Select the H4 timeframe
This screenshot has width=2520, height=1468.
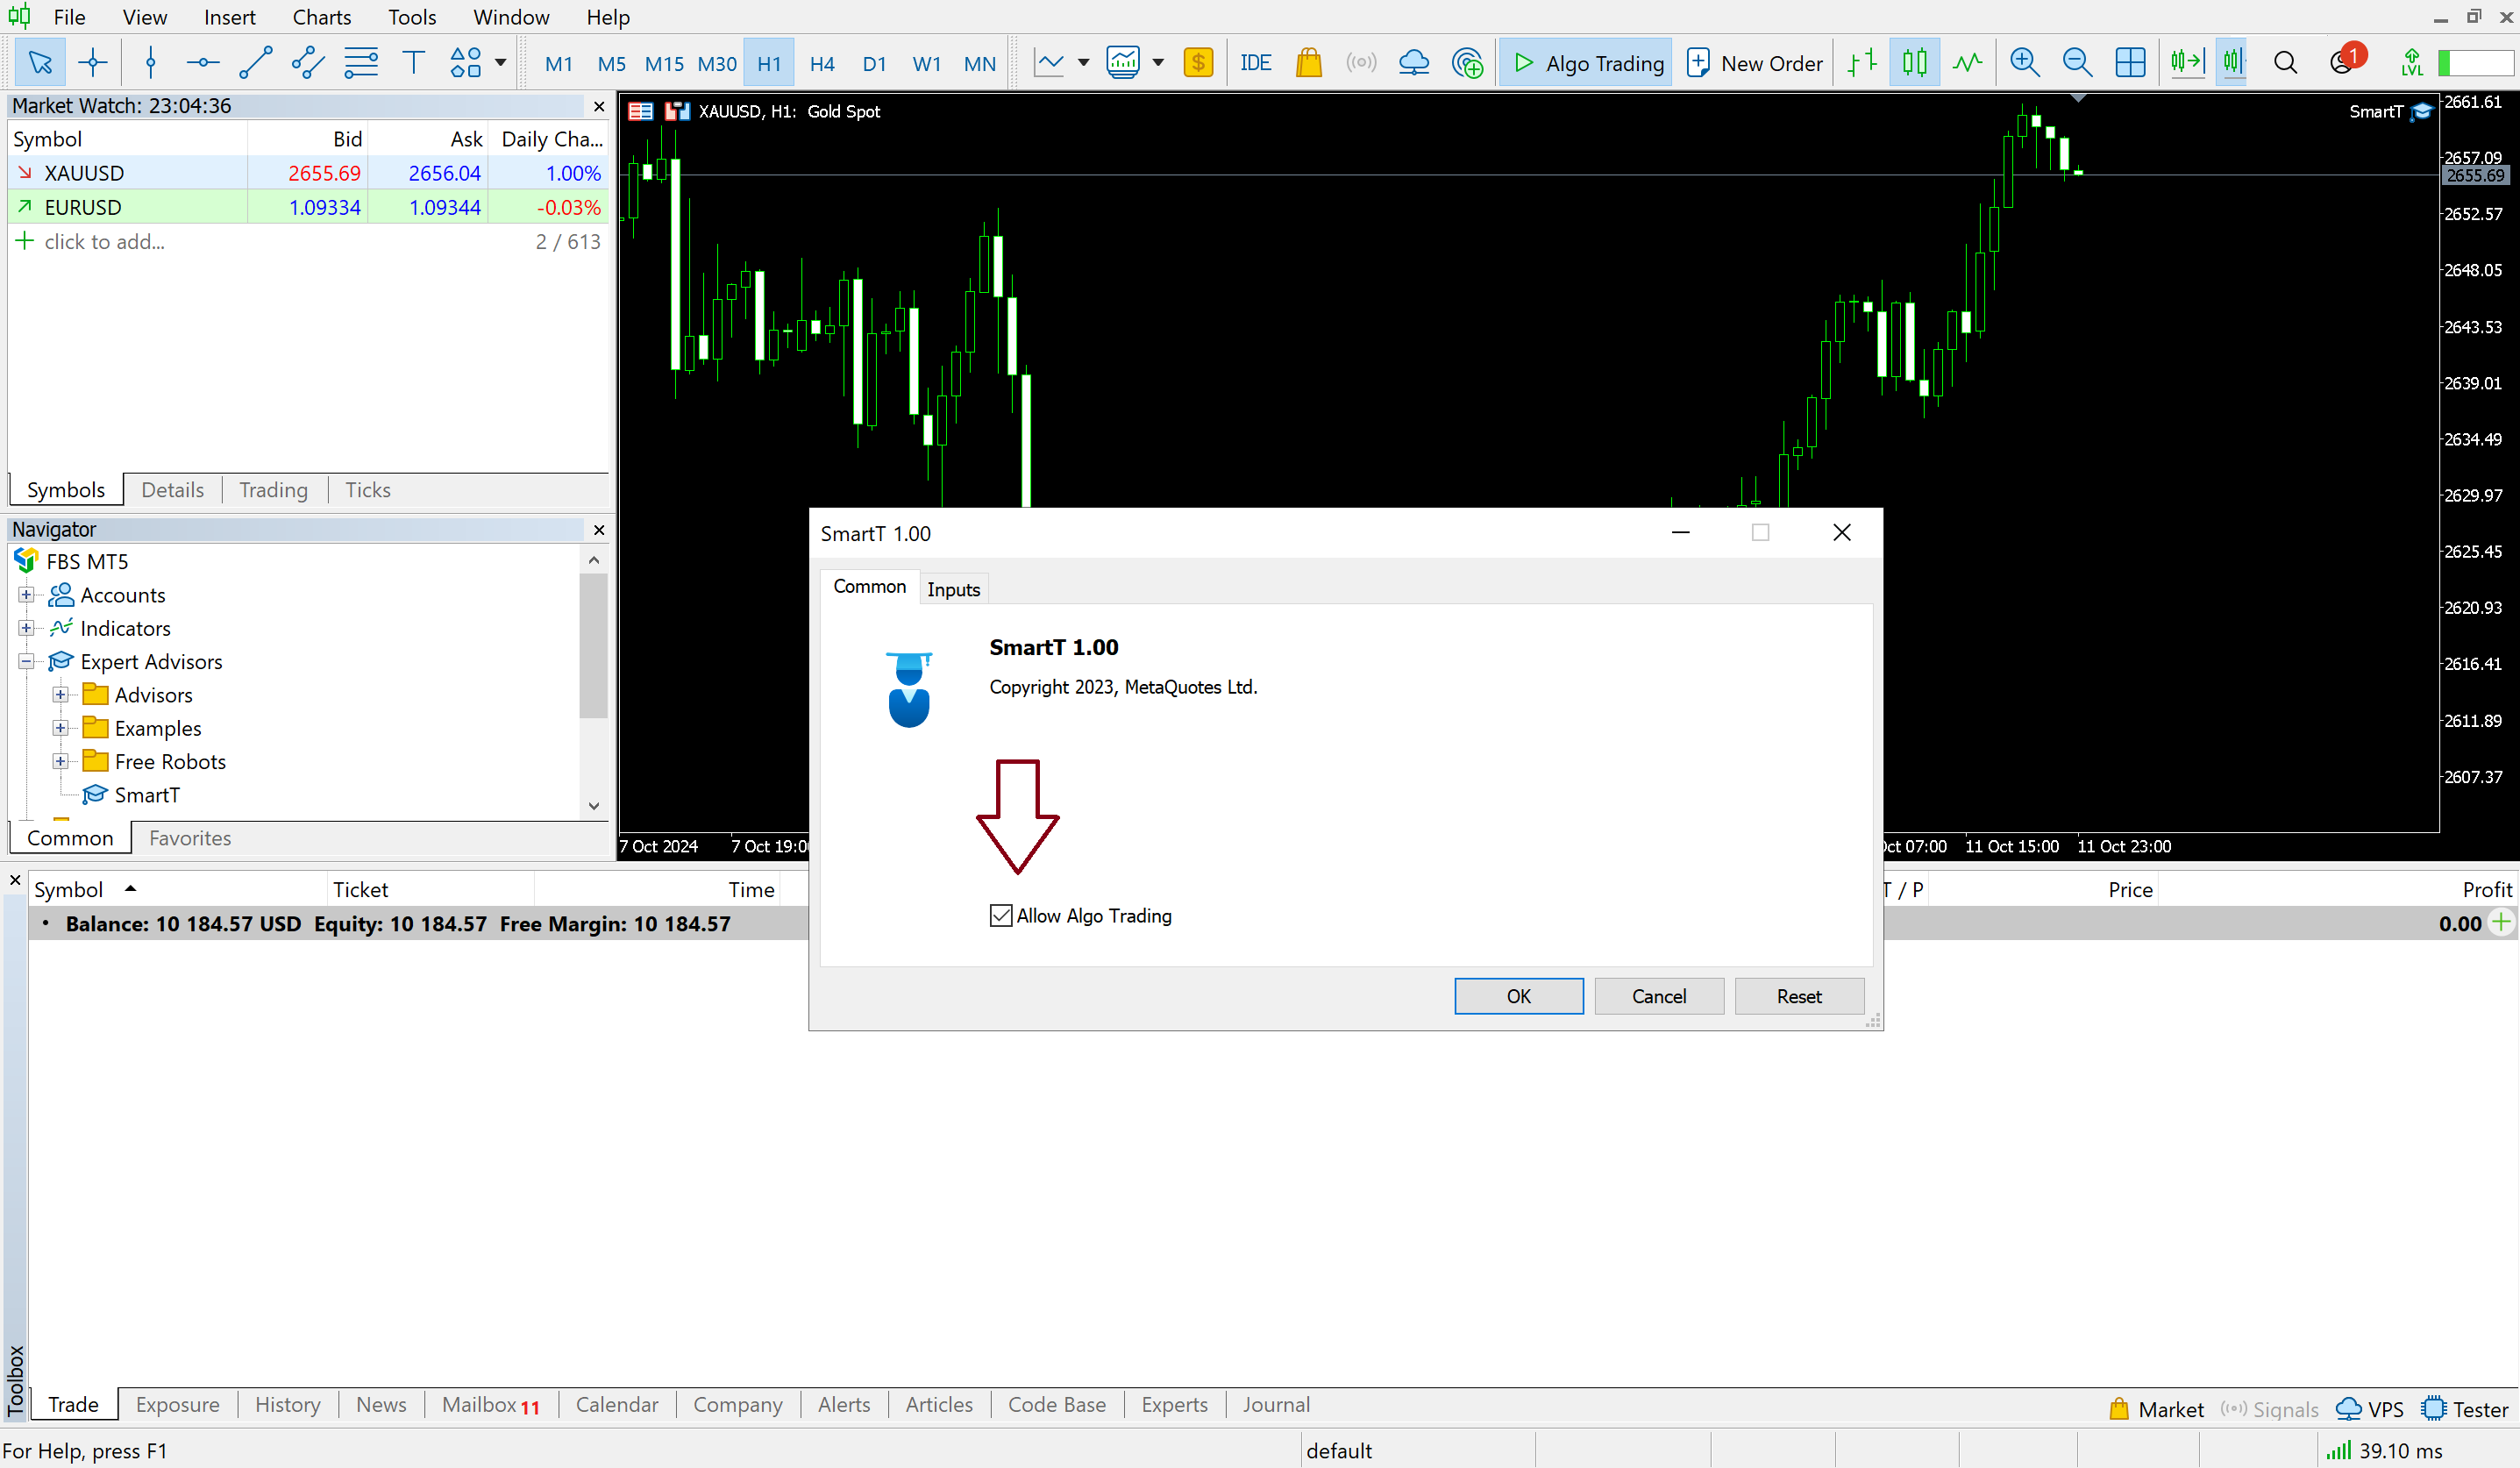(x=822, y=64)
